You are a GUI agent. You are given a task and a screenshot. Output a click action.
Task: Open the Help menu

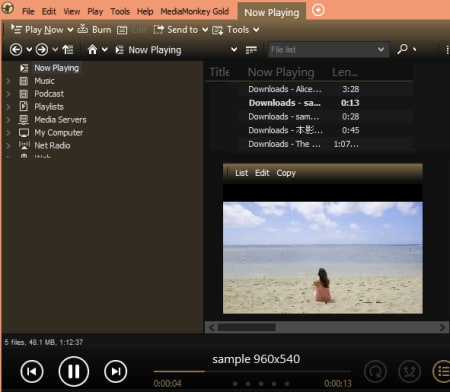pyautogui.click(x=145, y=12)
